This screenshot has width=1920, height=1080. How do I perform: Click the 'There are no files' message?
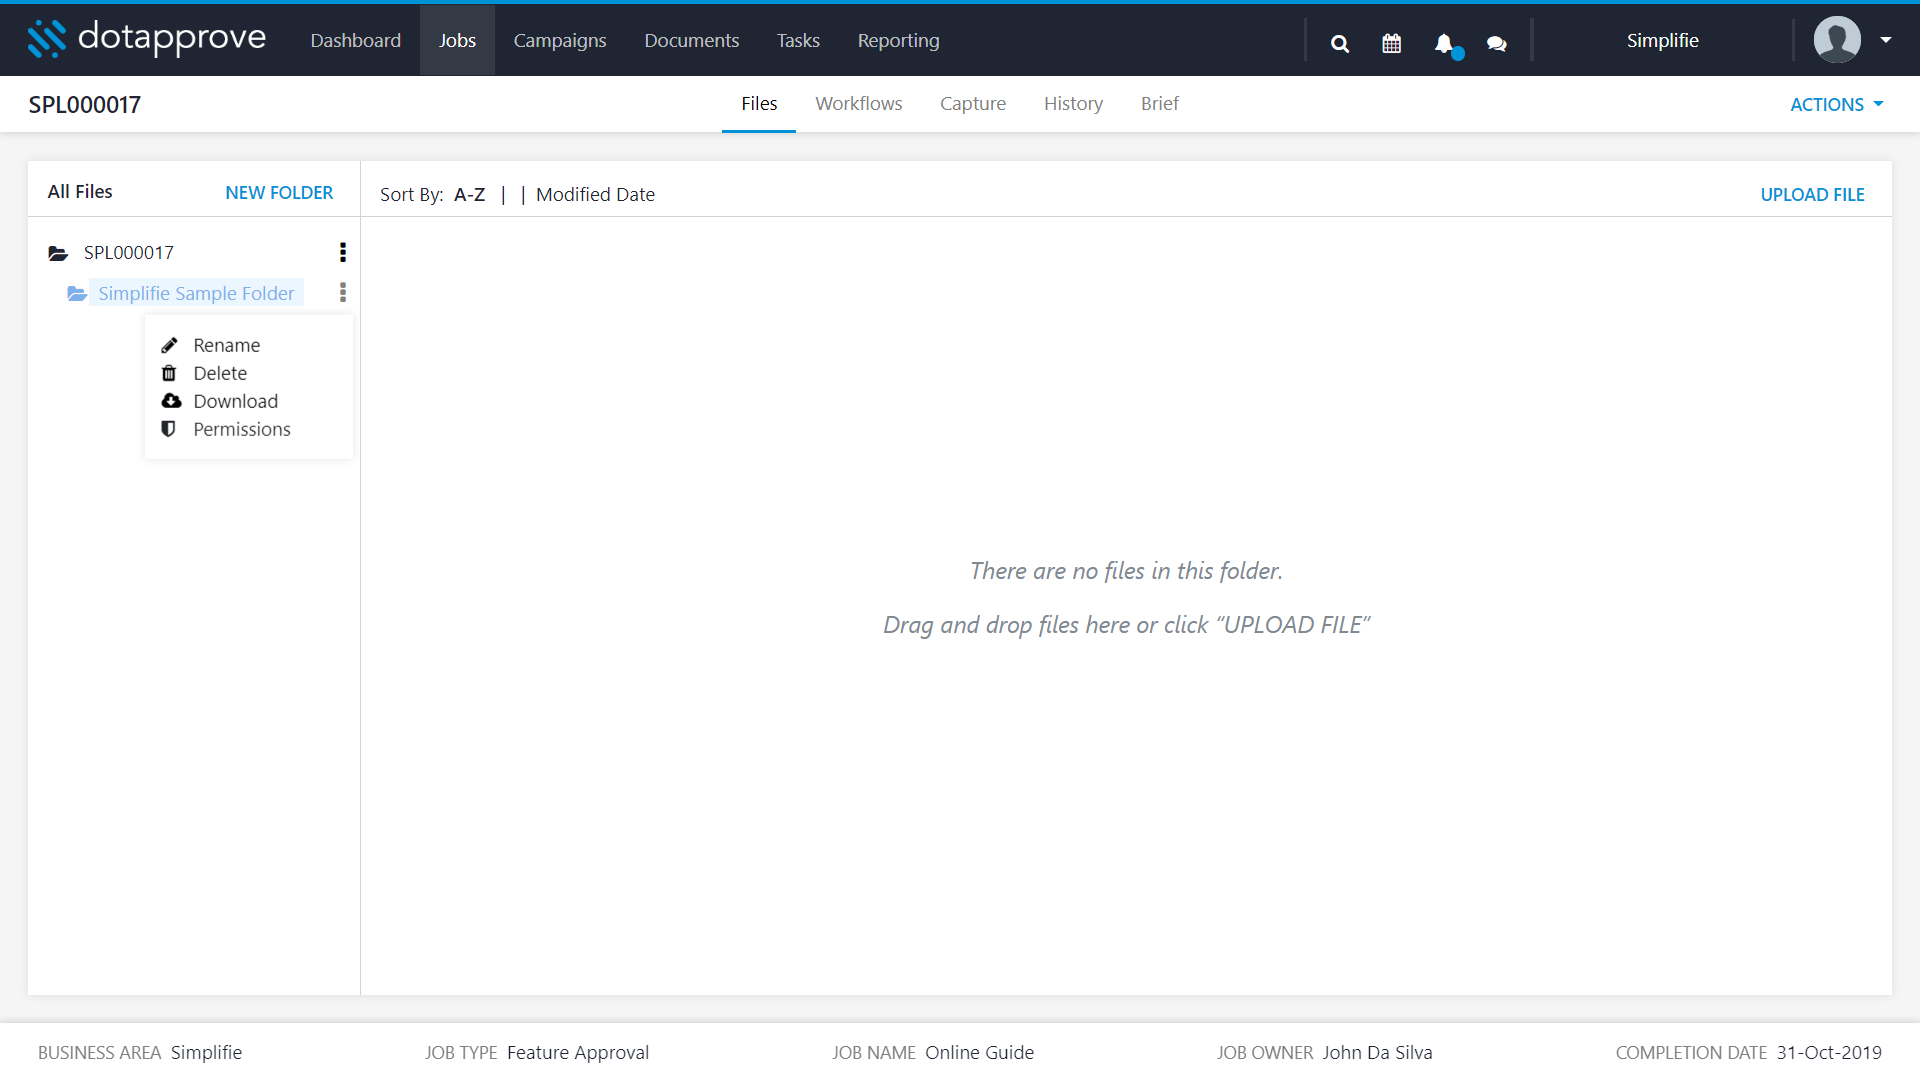pyautogui.click(x=1126, y=571)
